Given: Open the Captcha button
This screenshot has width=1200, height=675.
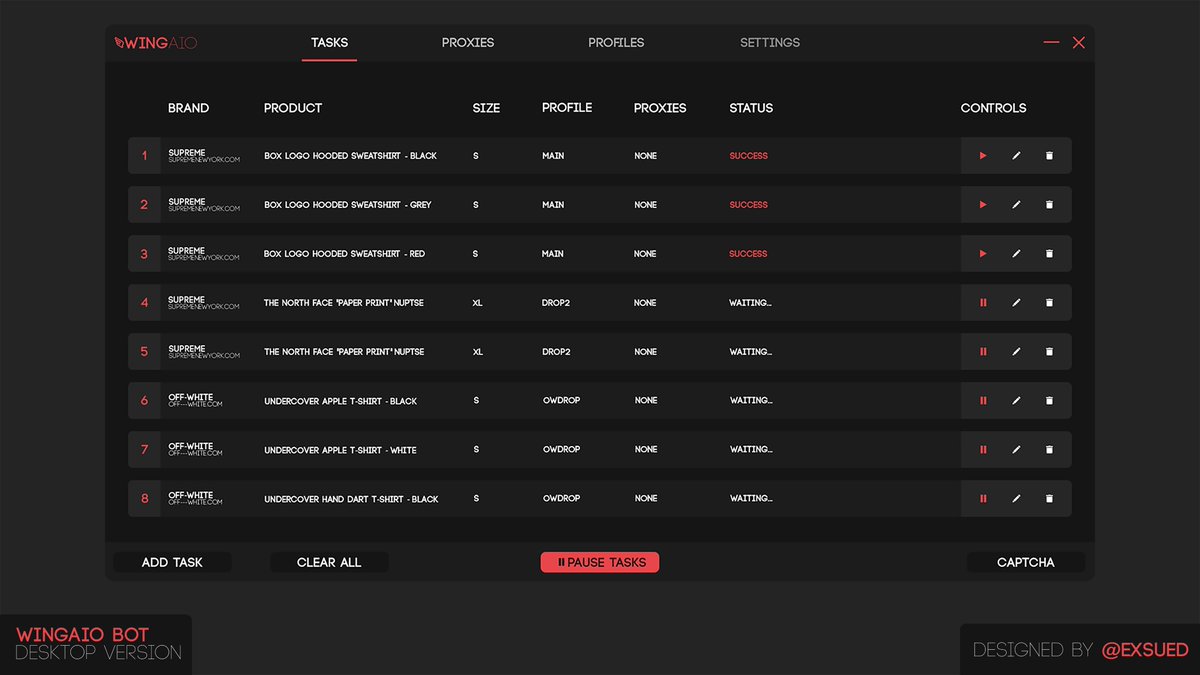Looking at the screenshot, I should (x=1026, y=562).
